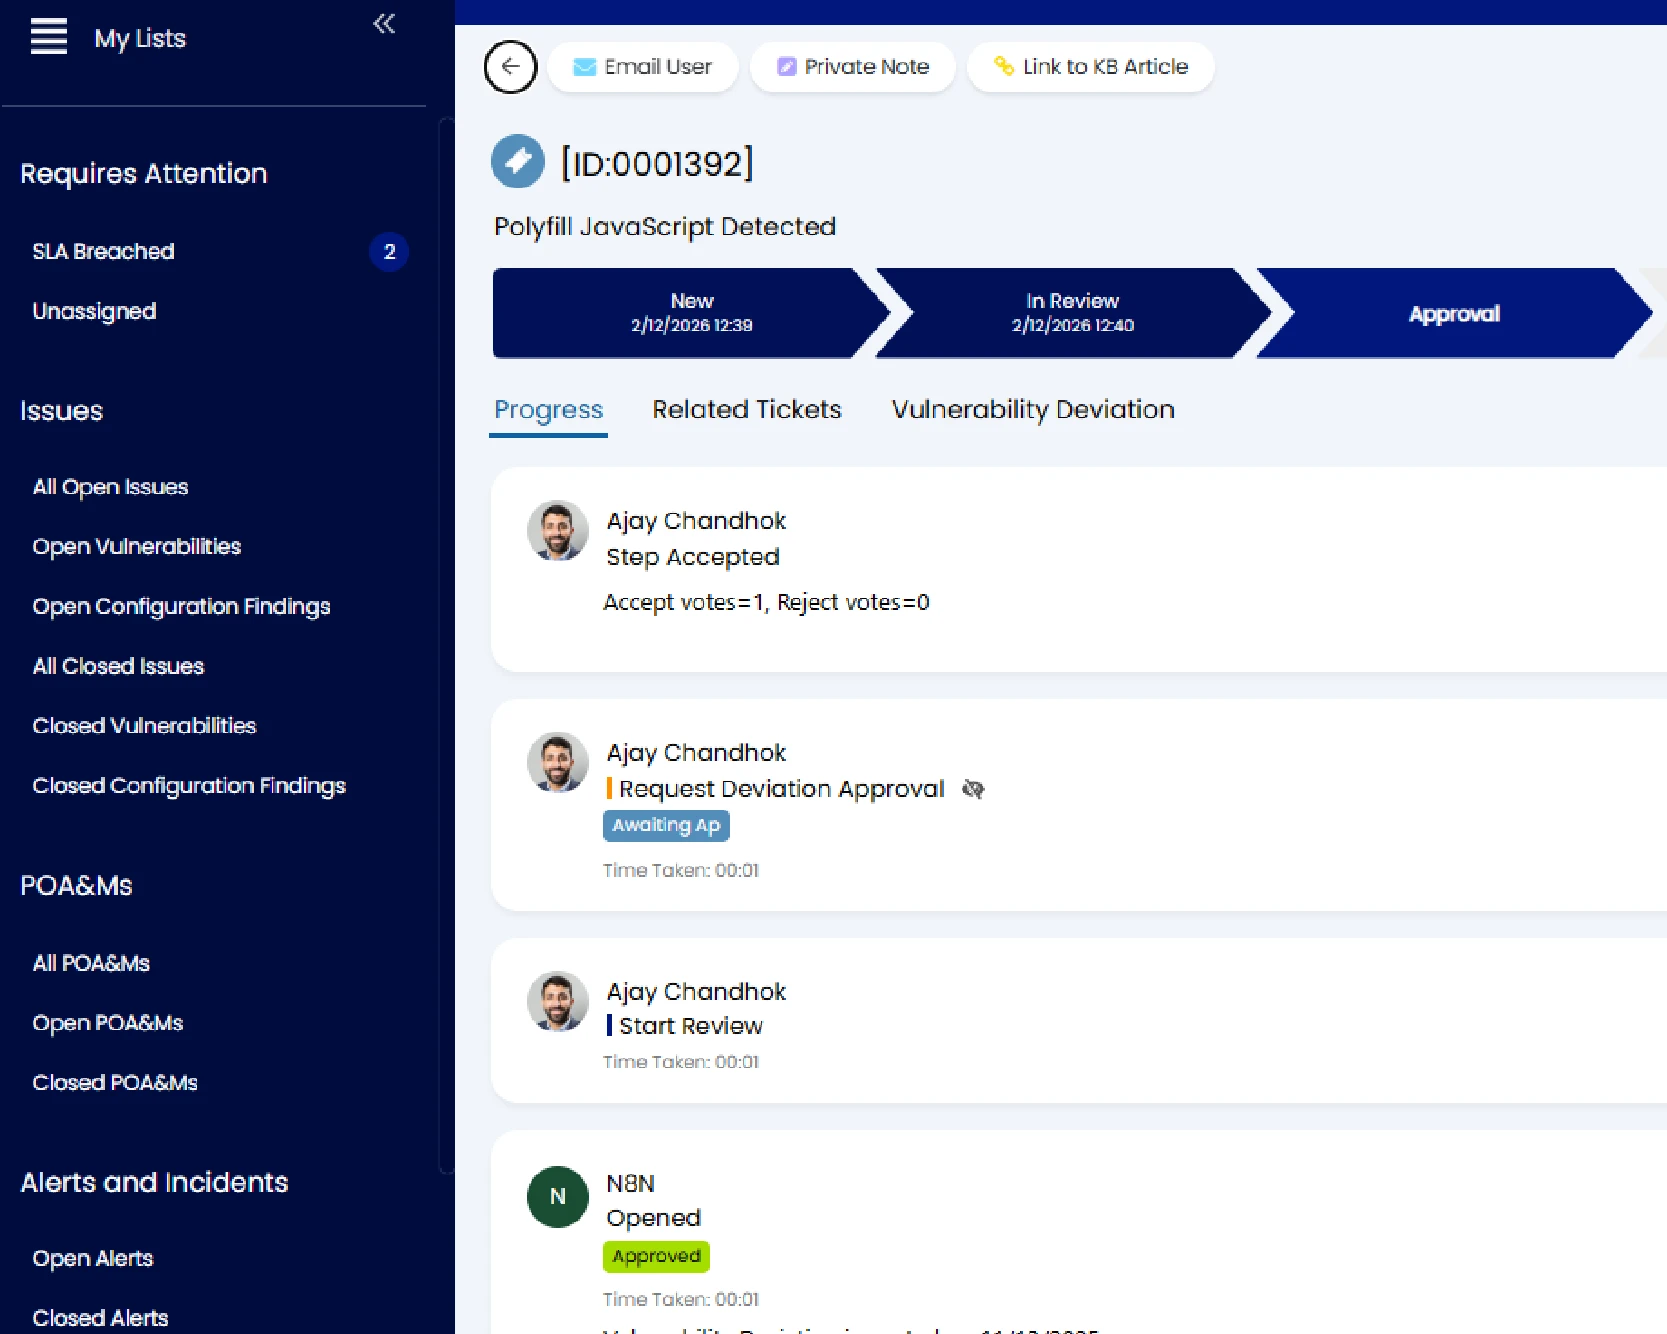Click the hamburger menu icon beside My Lists
Screen dimensions: 1667x1334
point(48,37)
